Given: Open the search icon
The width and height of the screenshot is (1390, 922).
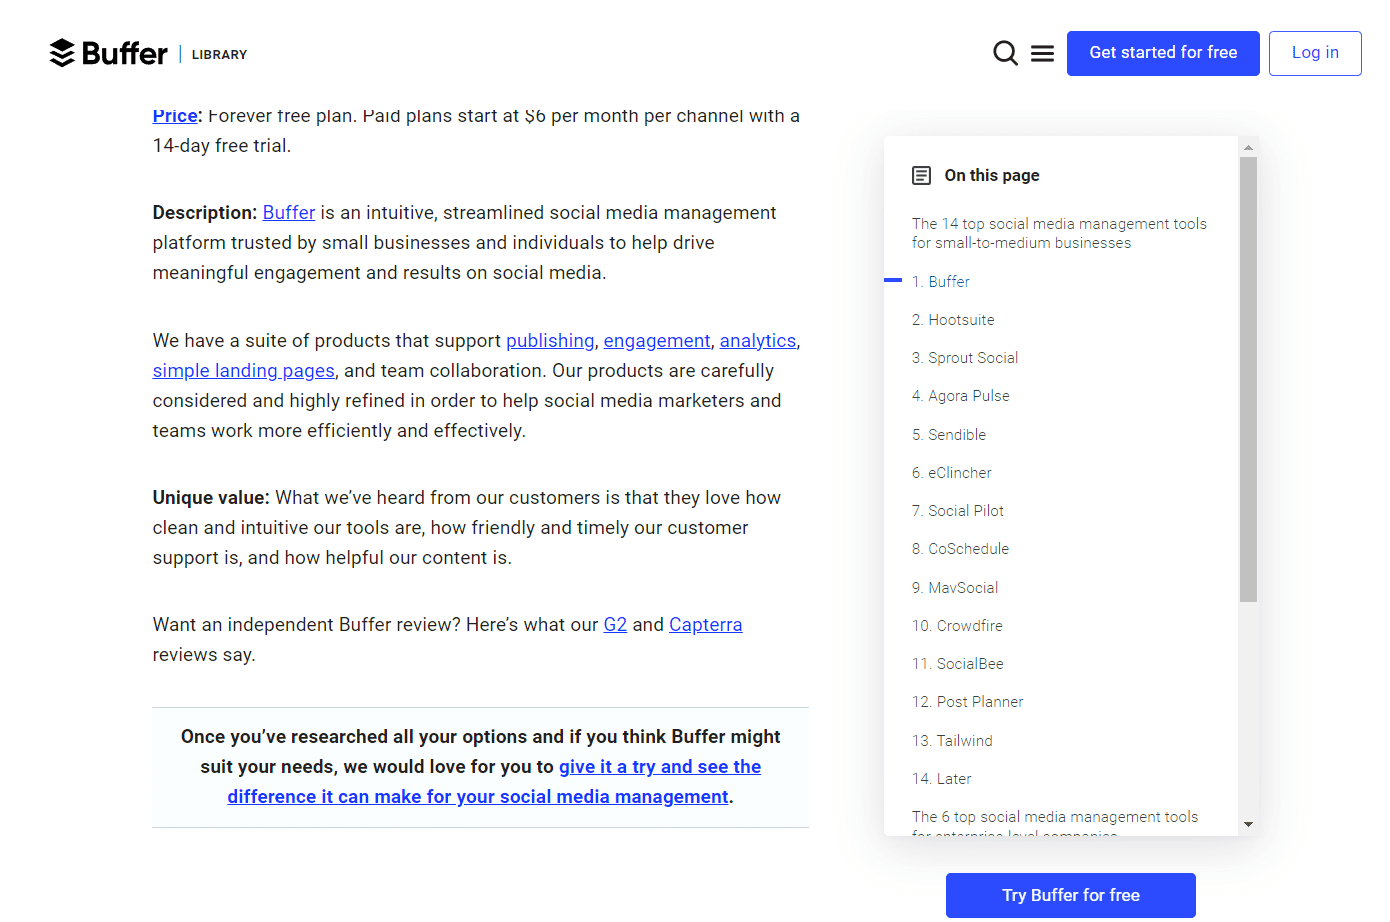Looking at the screenshot, I should tap(1005, 53).
